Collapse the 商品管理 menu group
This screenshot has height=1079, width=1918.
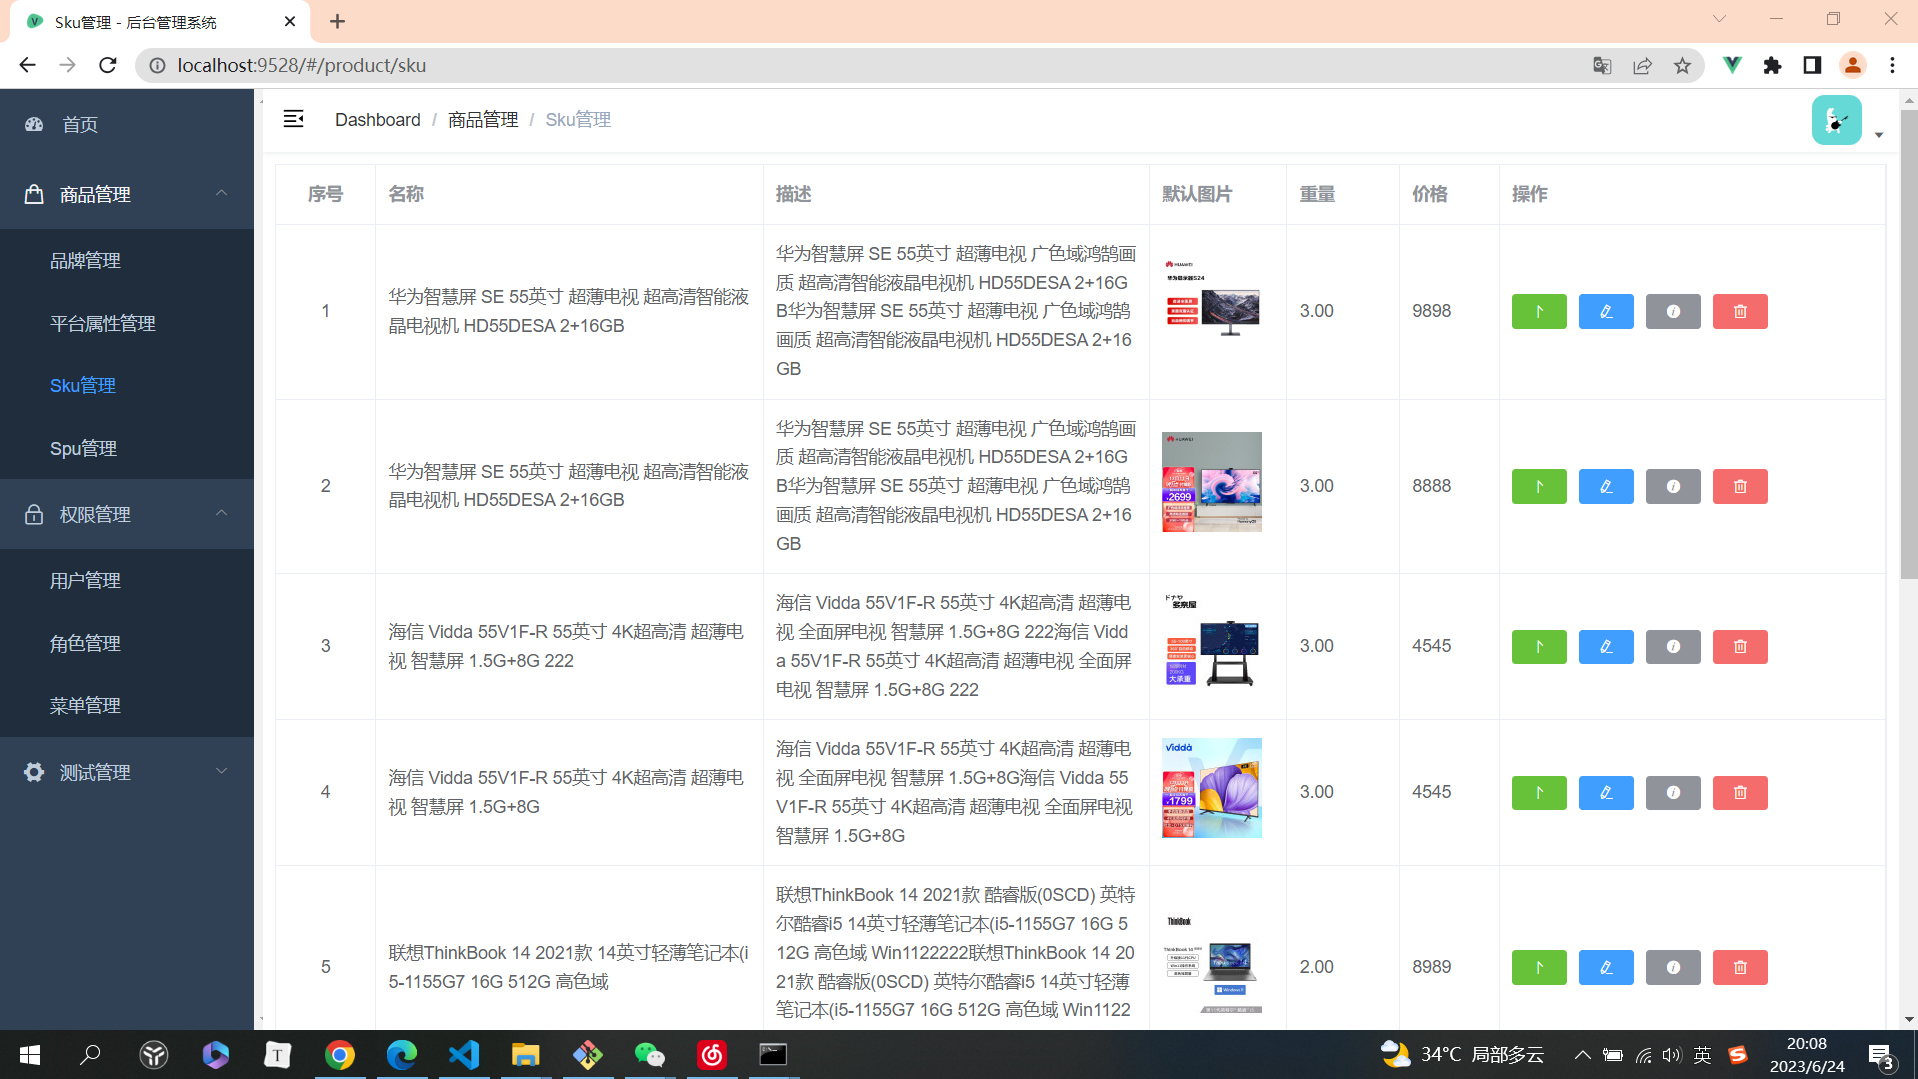[127, 194]
